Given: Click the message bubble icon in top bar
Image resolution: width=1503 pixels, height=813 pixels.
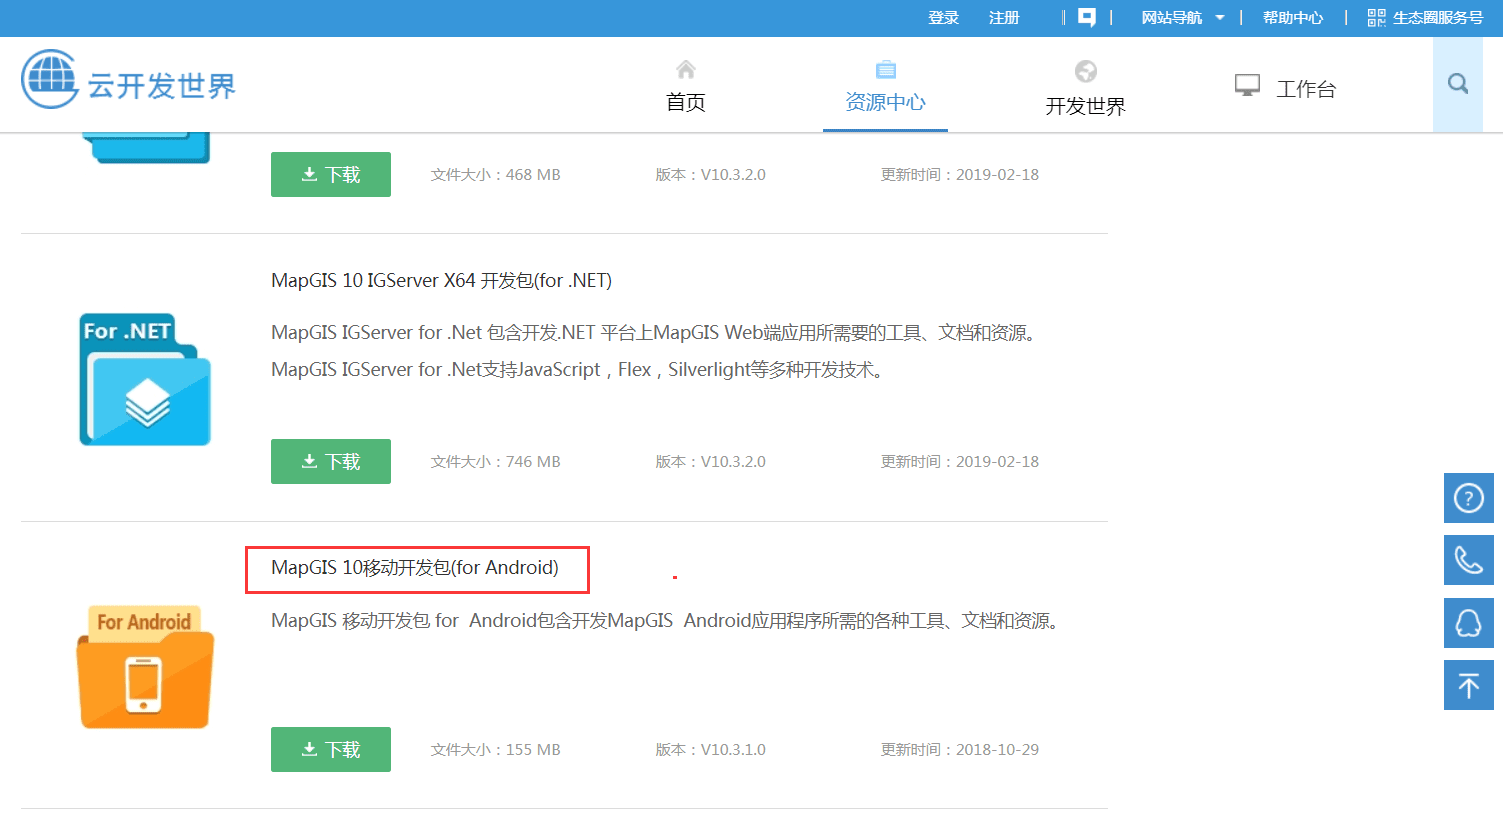Looking at the screenshot, I should pyautogui.click(x=1086, y=17).
